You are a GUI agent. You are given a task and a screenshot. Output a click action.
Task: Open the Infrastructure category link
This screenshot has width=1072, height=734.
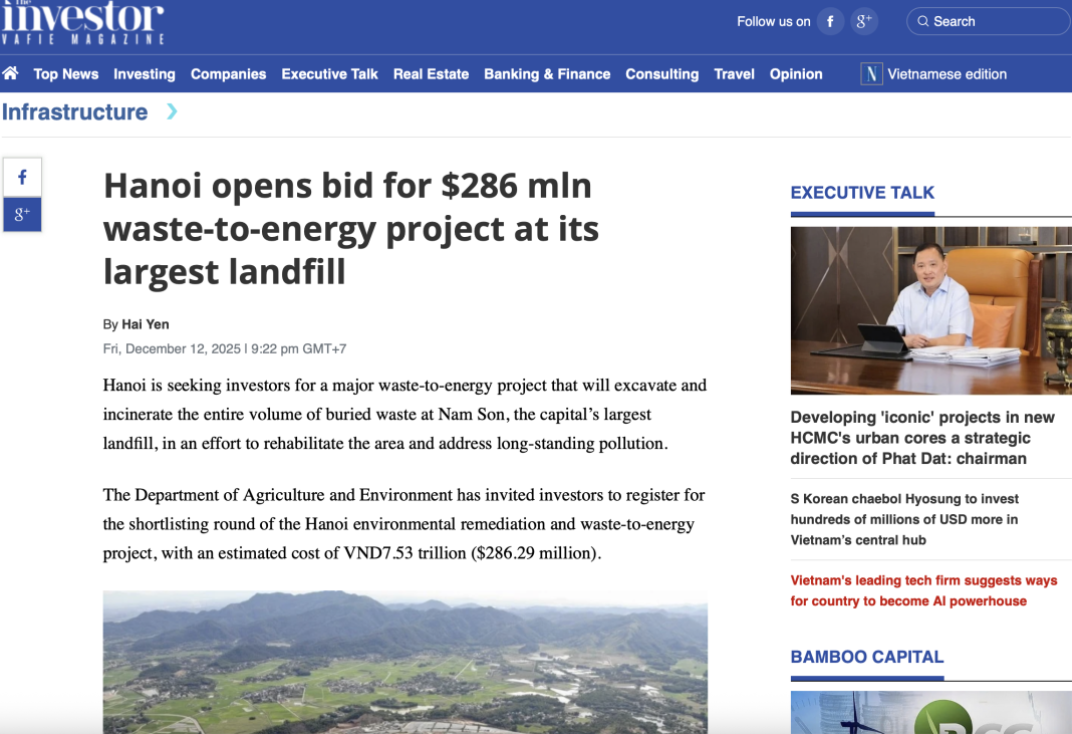(75, 112)
